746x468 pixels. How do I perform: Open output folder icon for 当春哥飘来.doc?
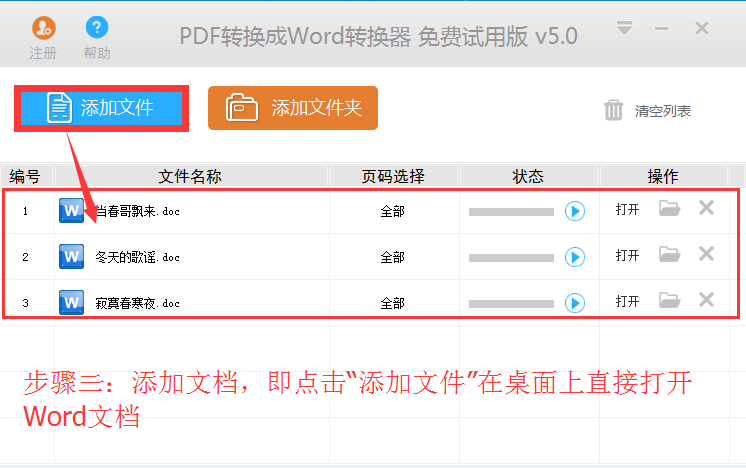[669, 208]
